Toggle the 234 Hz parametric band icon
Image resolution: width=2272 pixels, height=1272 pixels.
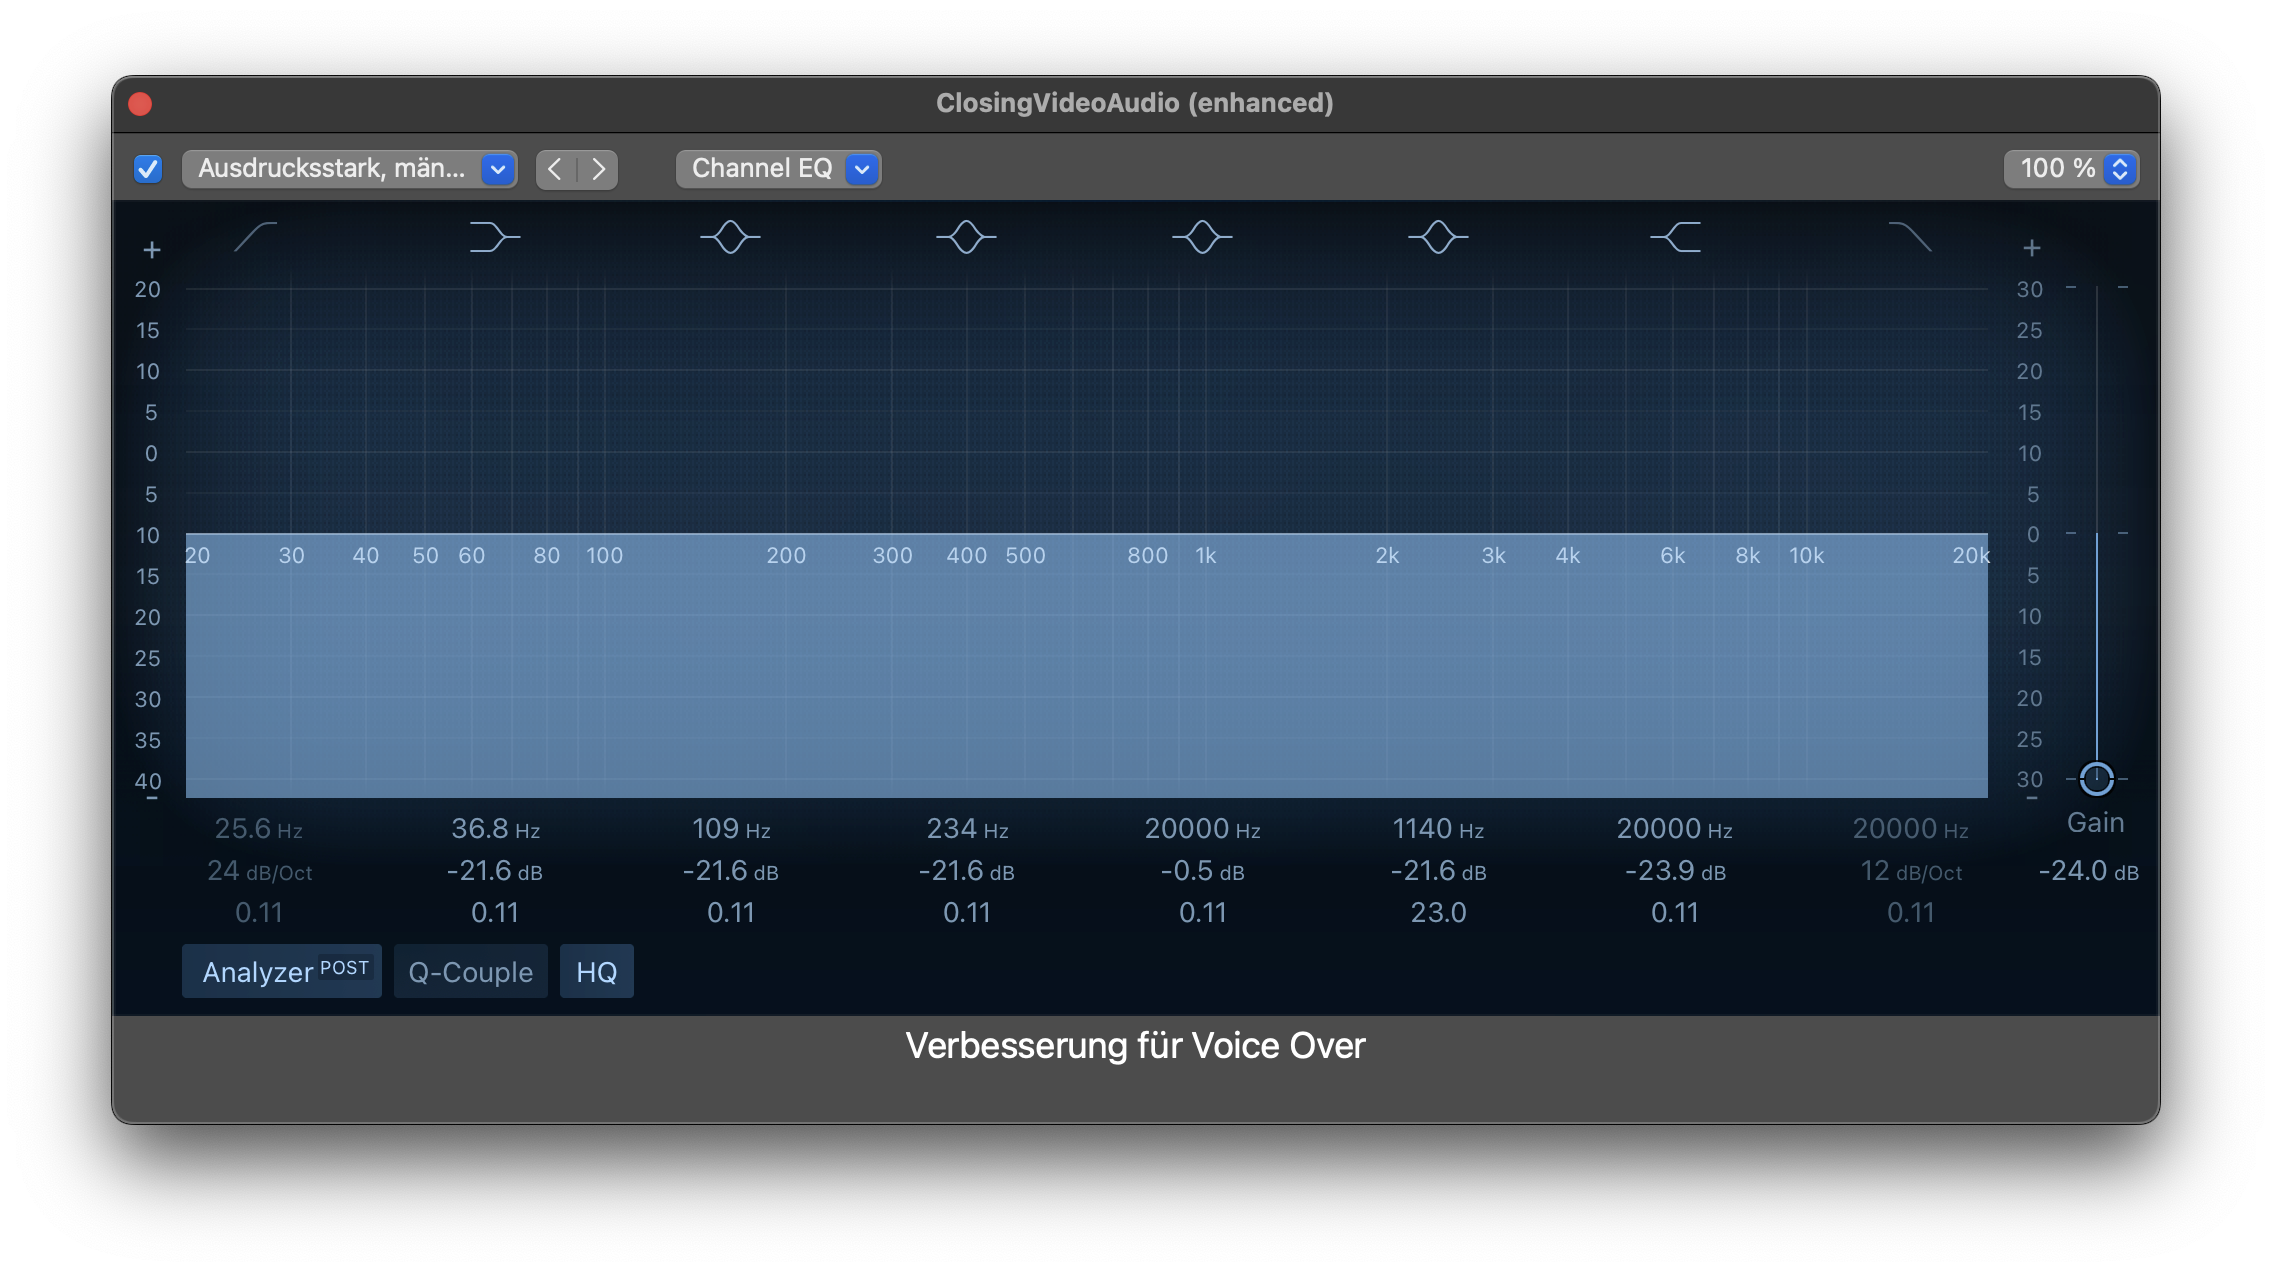(966, 237)
